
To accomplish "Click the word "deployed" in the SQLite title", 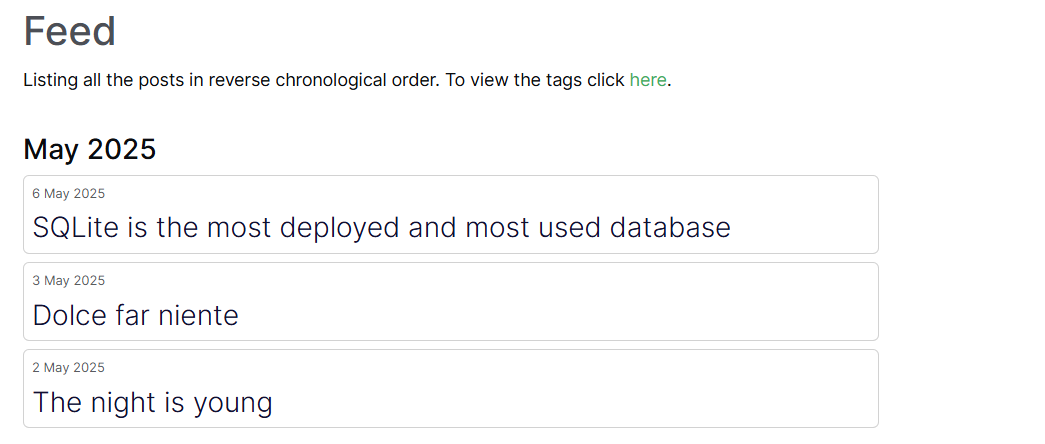I will 340,228.
